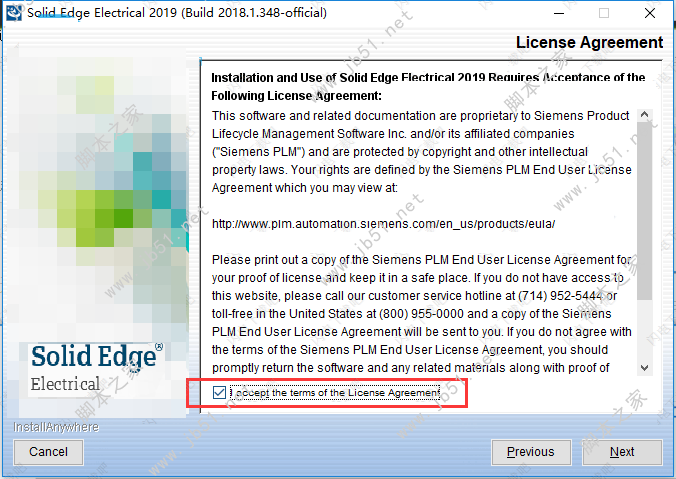Click the license agreement scrollbar thumb
The height and width of the screenshot is (479, 676).
(645, 210)
